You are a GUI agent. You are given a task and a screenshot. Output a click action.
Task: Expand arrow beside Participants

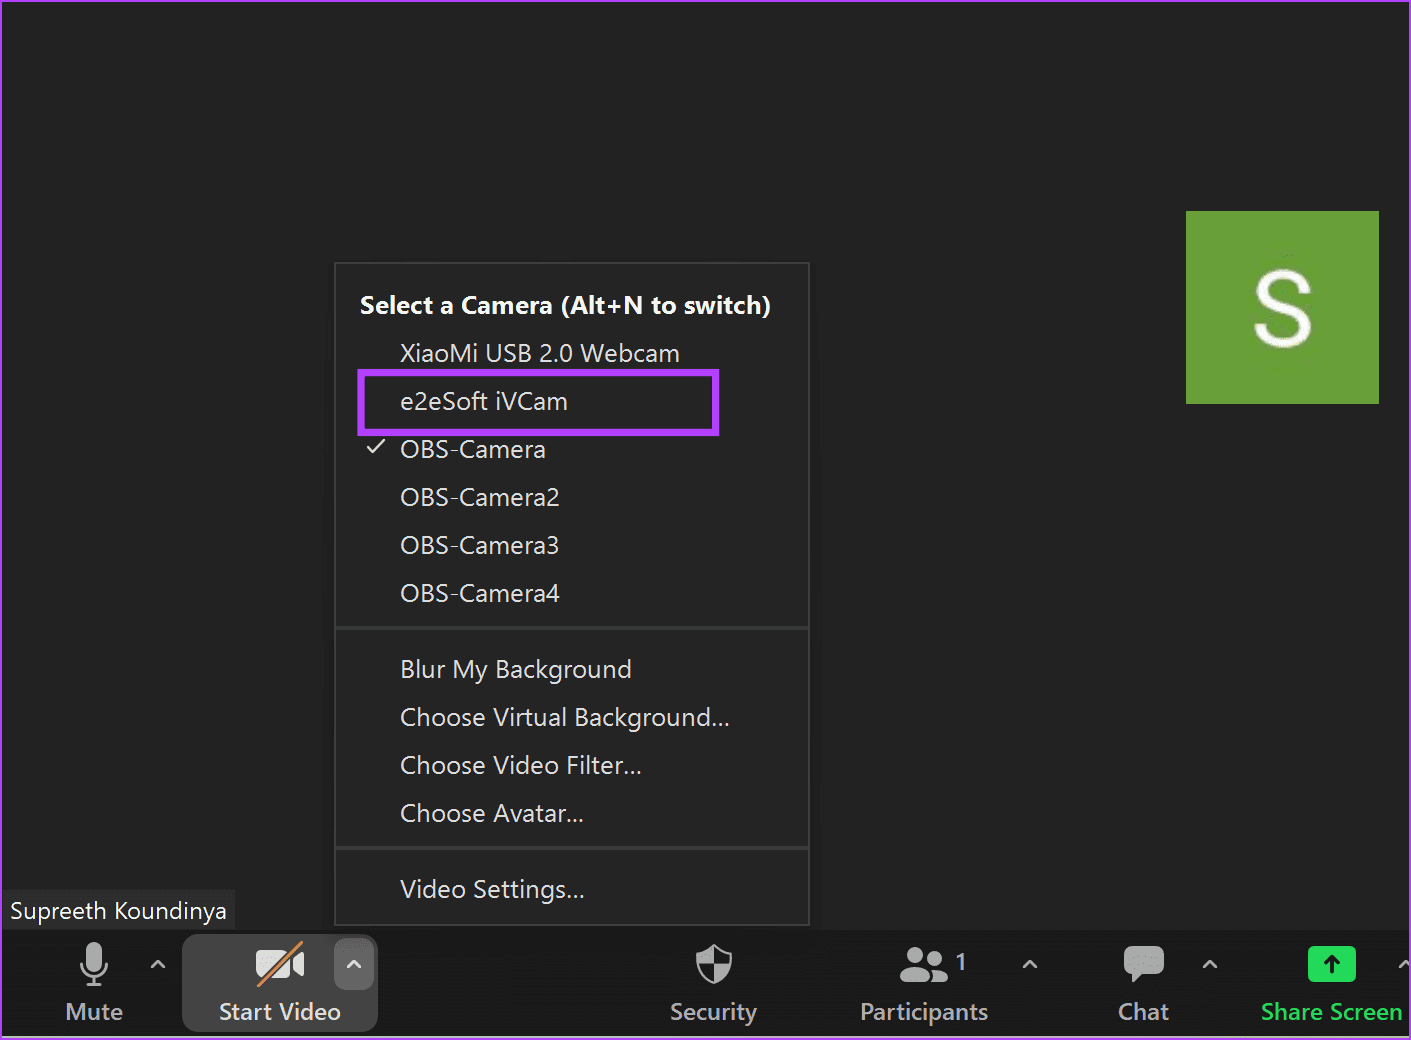point(1030,965)
